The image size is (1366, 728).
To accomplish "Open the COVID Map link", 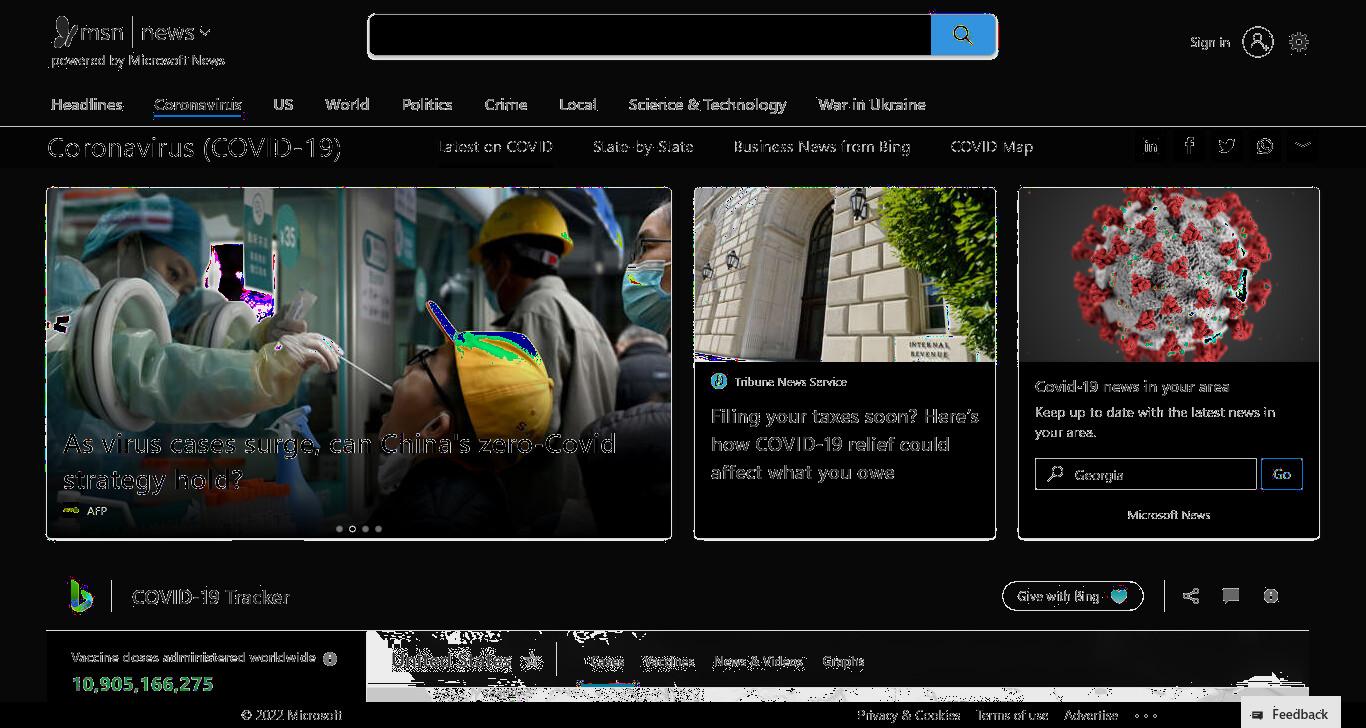I will coord(992,146).
